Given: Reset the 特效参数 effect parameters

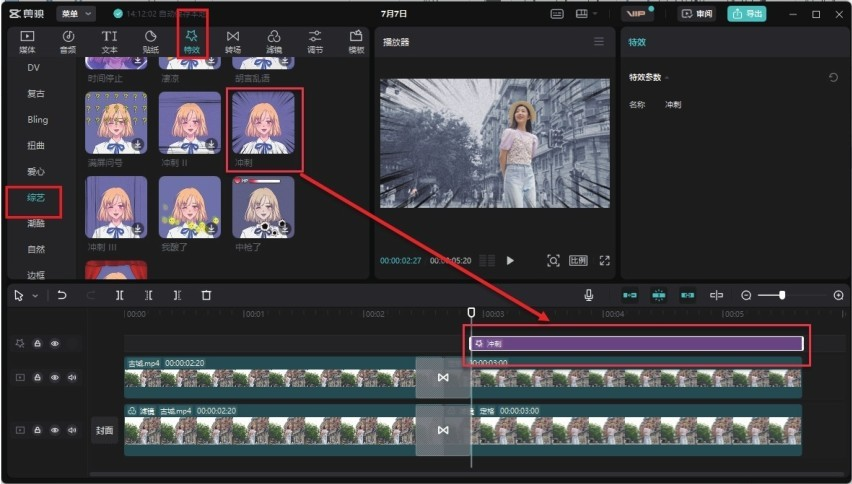Looking at the screenshot, I should pos(833,77).
